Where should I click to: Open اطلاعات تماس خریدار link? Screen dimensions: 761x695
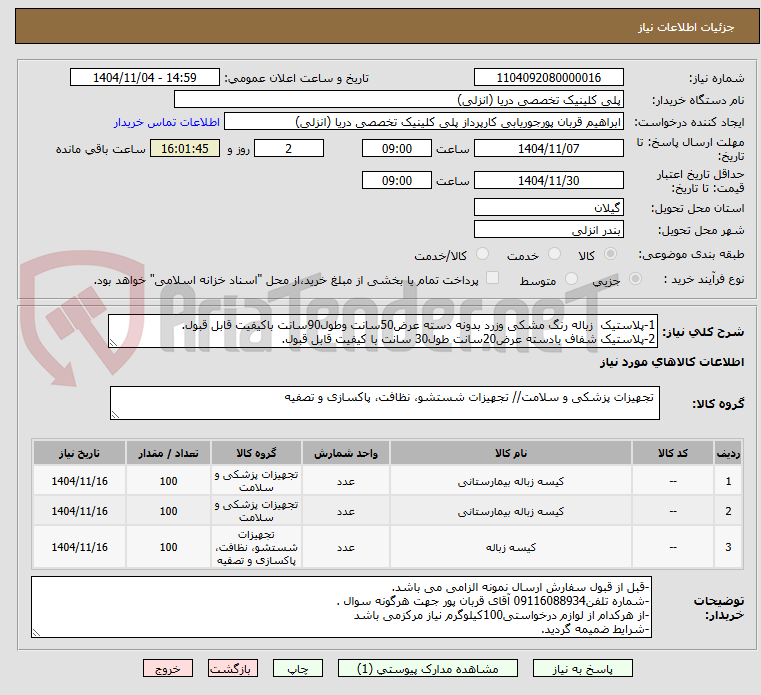[x=166, y=122]
